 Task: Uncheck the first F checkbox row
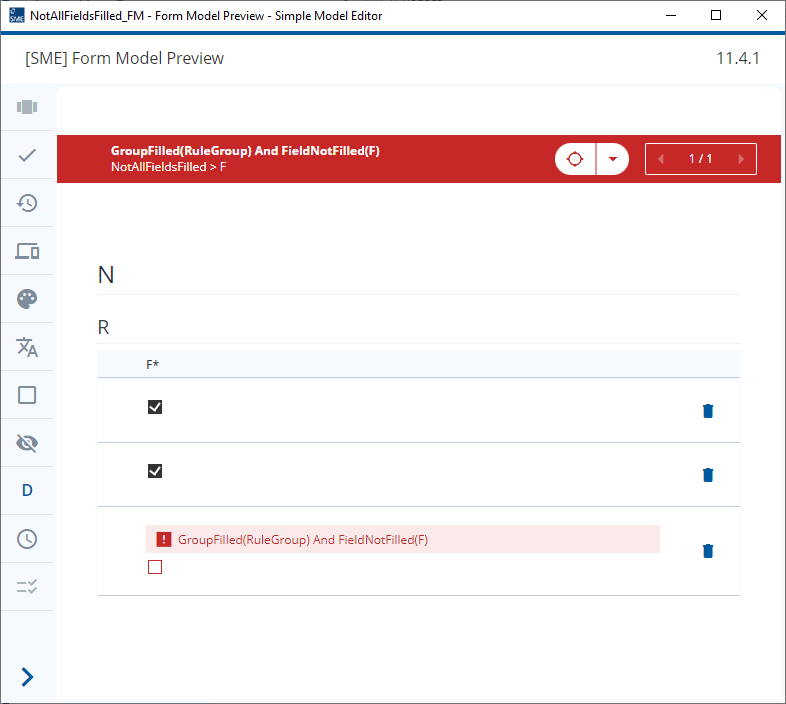point(155,407)
